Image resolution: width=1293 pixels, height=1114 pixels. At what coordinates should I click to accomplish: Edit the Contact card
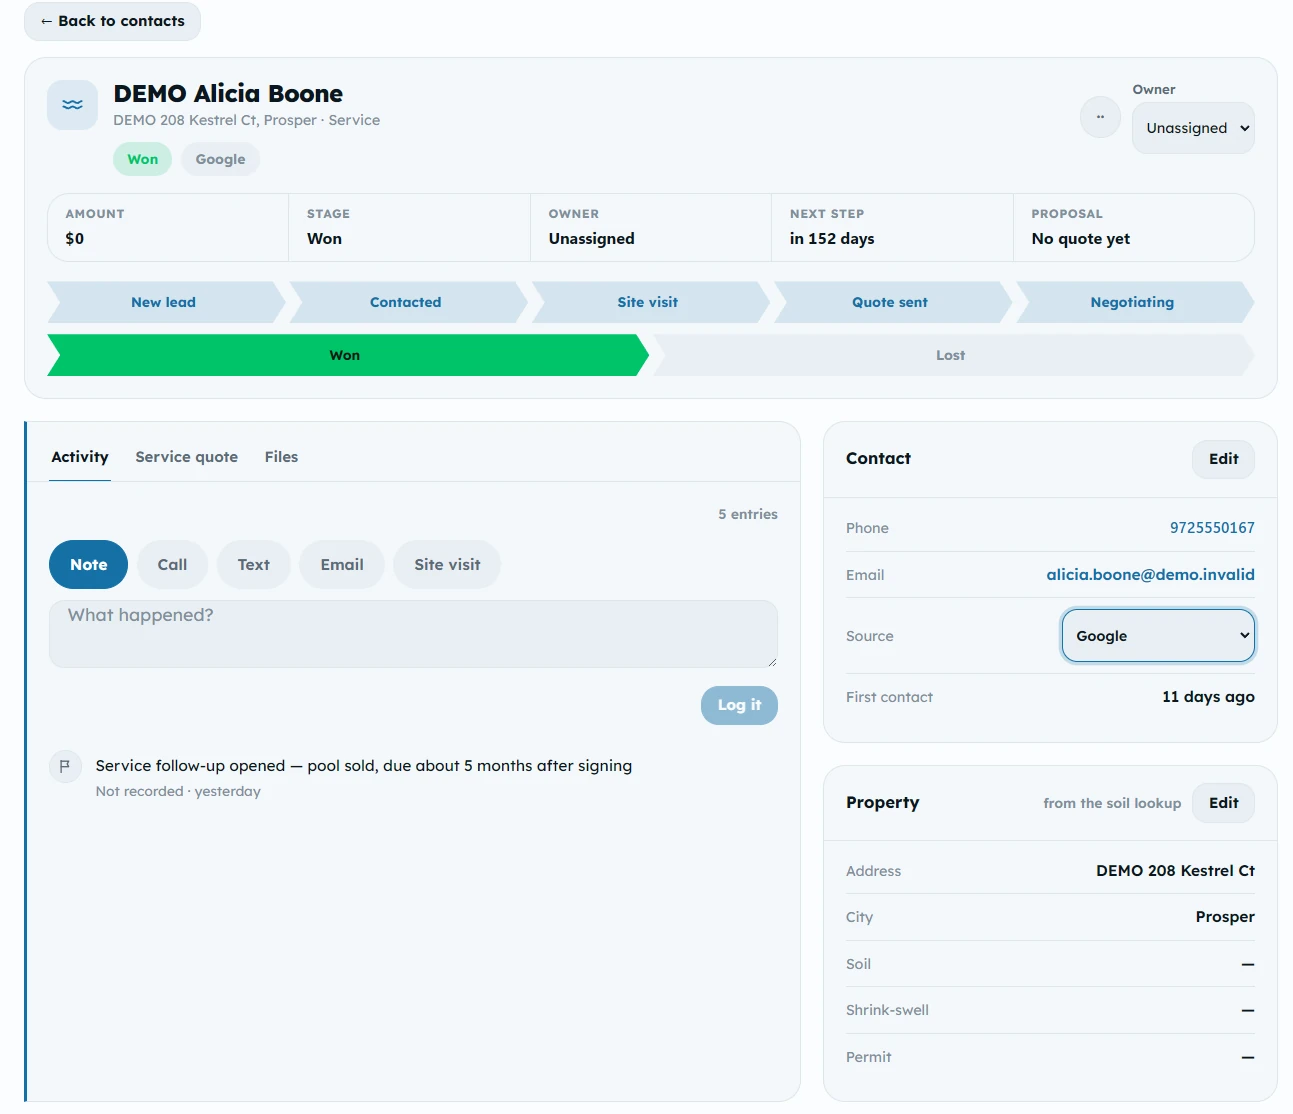1223,459
